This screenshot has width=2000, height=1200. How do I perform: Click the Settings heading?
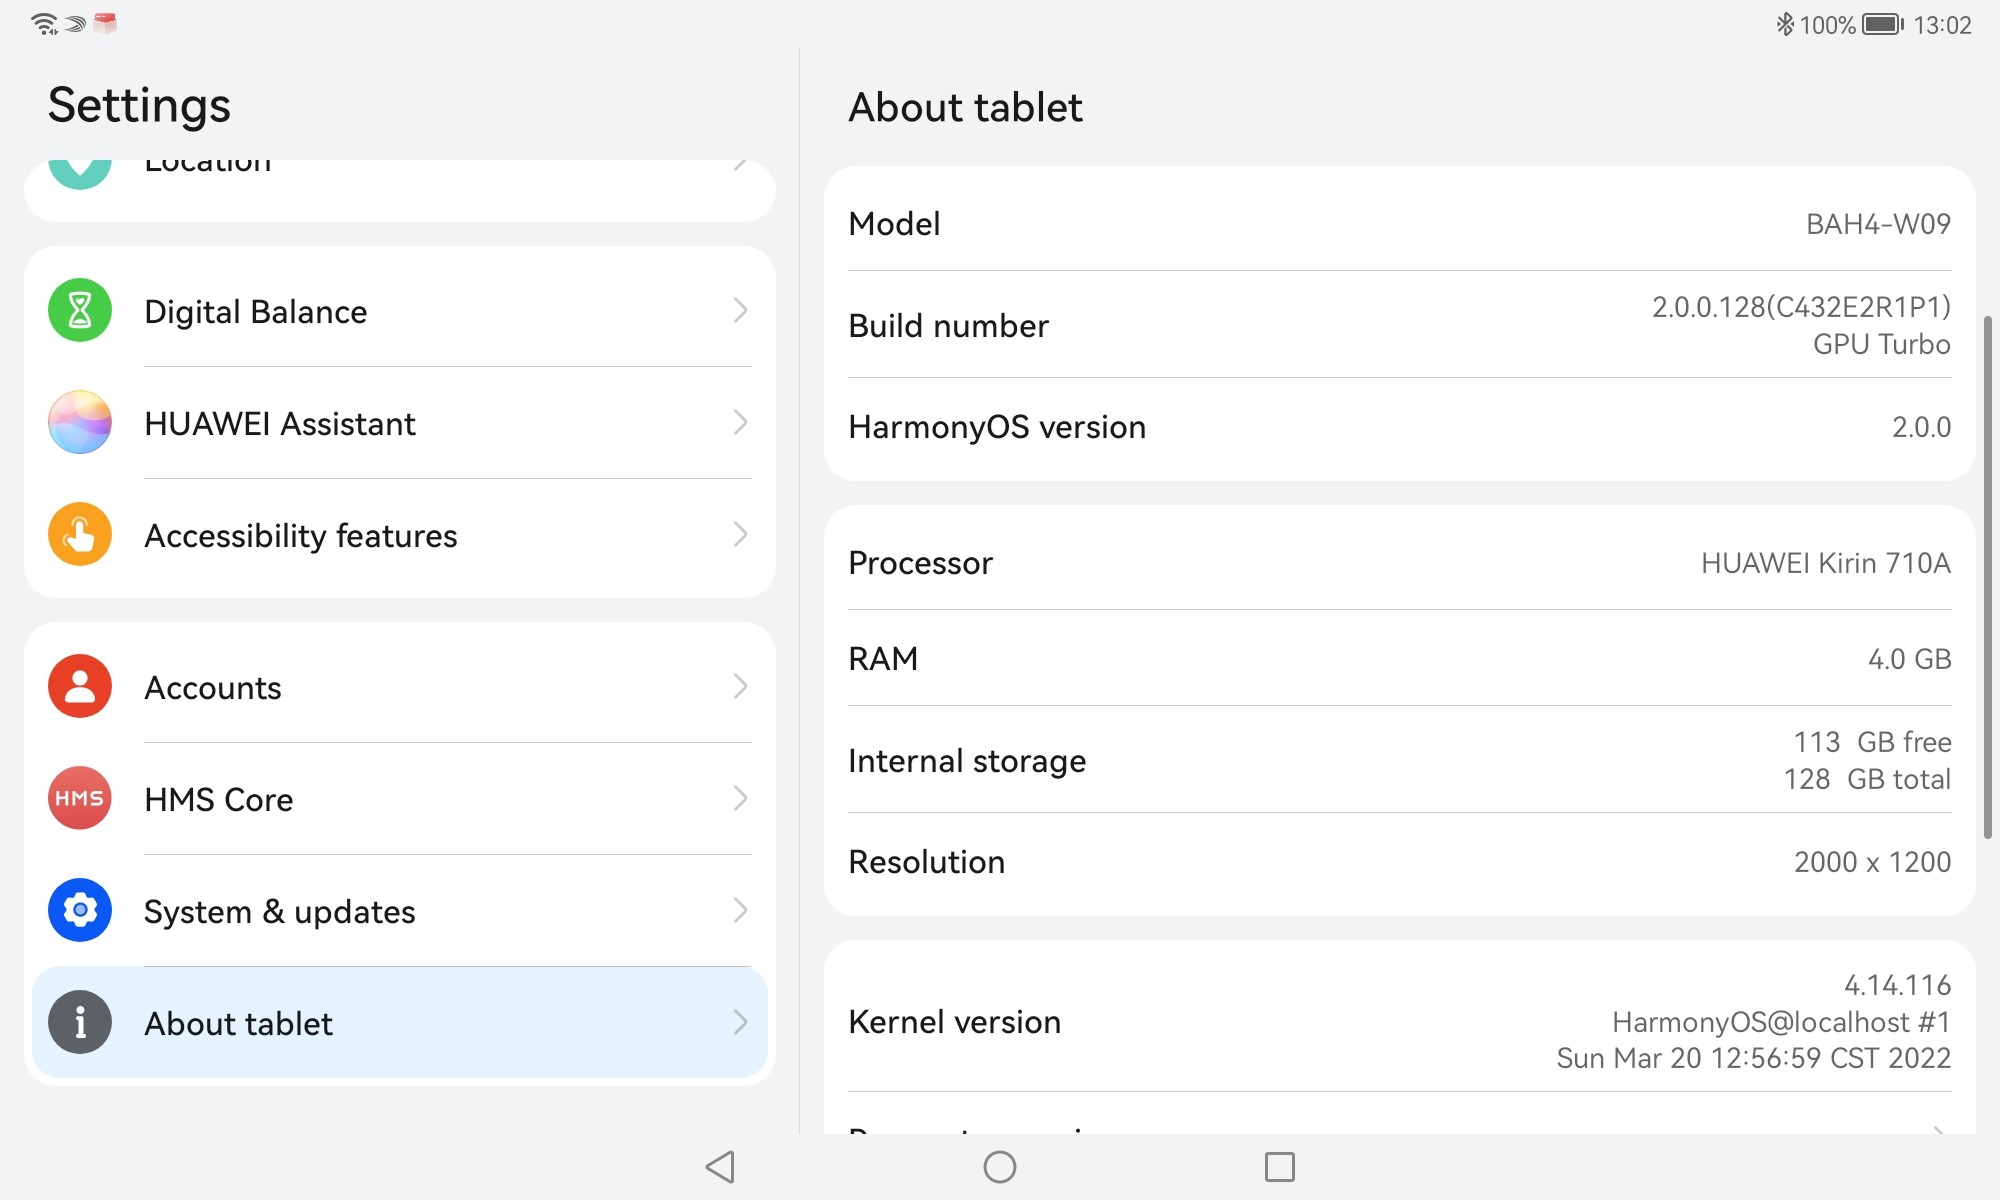pos(139,106)
